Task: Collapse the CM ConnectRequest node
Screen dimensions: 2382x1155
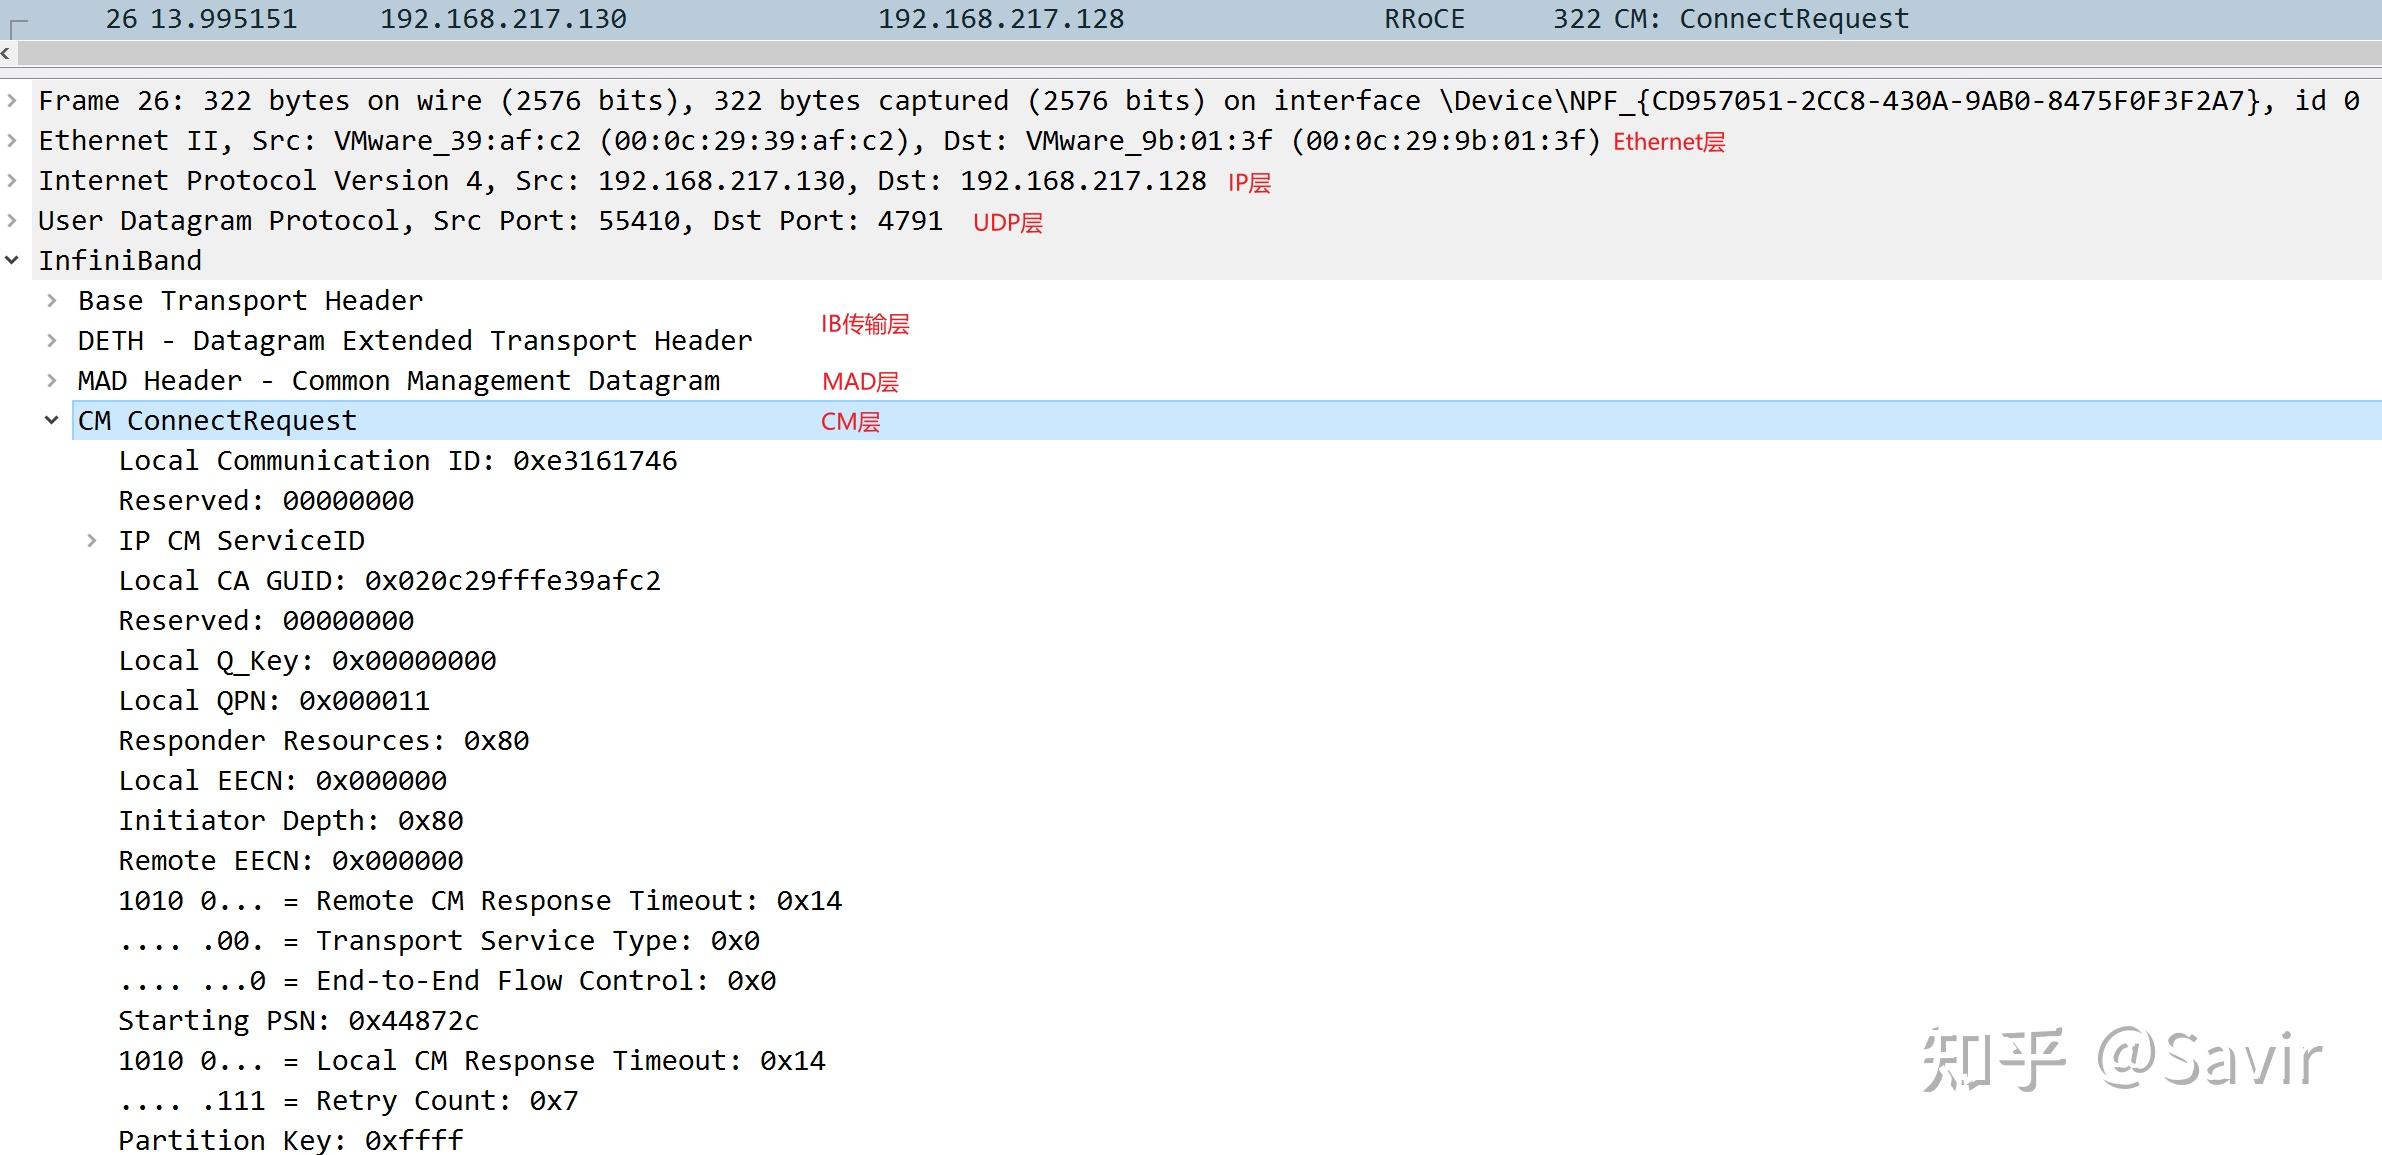Action: coord(52,420)
